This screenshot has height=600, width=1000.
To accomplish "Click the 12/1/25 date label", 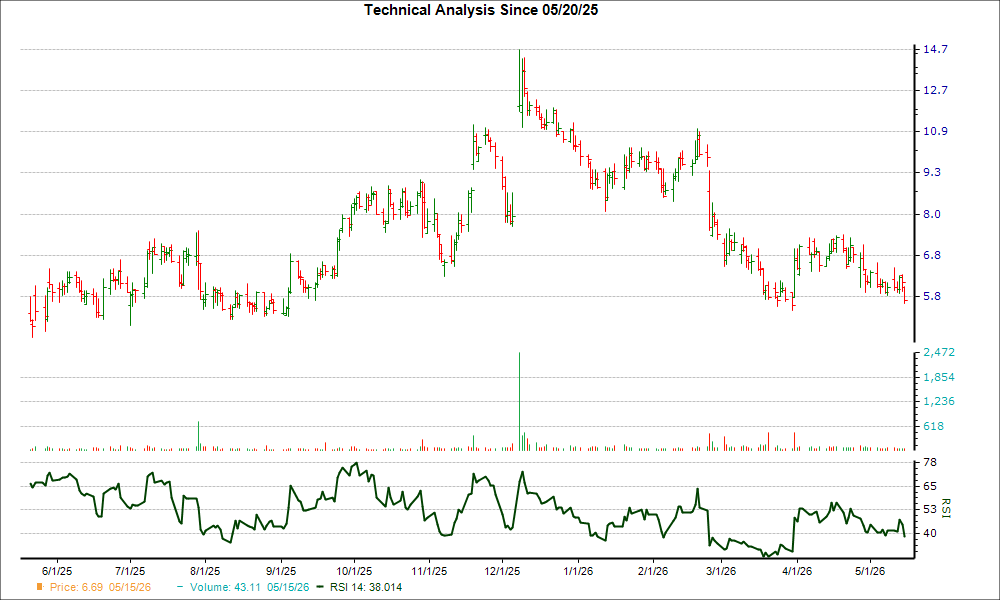I will click(502, 571).
